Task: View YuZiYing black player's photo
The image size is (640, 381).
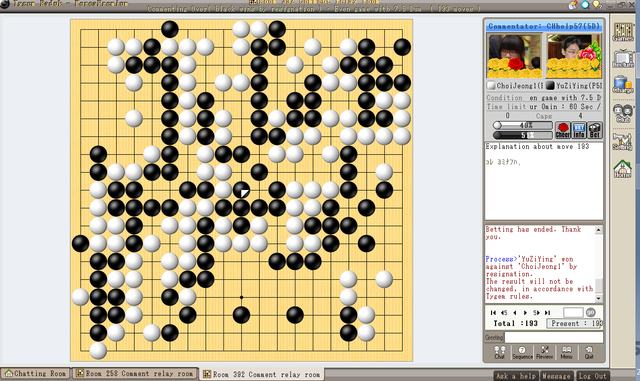Action: click(573, 56)
